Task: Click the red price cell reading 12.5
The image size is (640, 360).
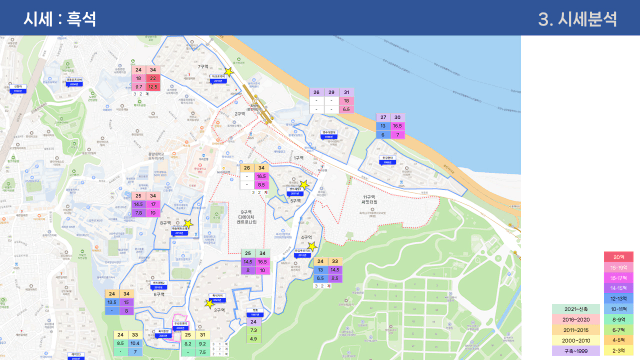Action: click(x=153, y=87)
